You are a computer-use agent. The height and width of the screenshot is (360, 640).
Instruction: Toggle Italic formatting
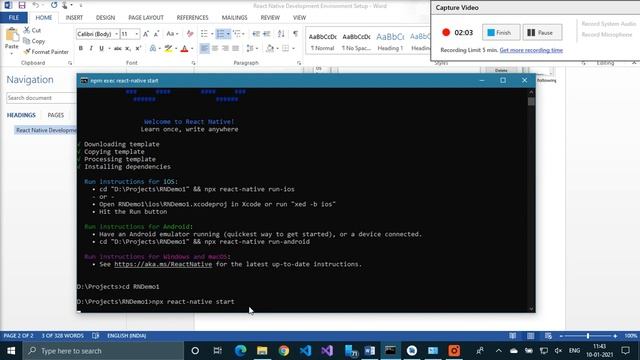point(91,49)
